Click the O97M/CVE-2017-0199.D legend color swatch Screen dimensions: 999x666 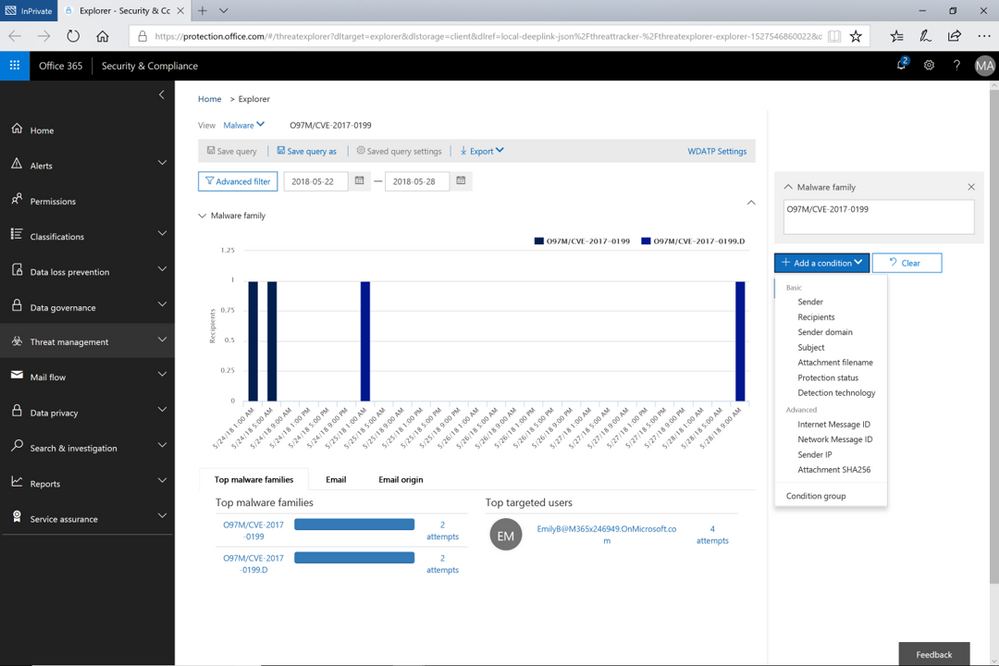point(645,241)
